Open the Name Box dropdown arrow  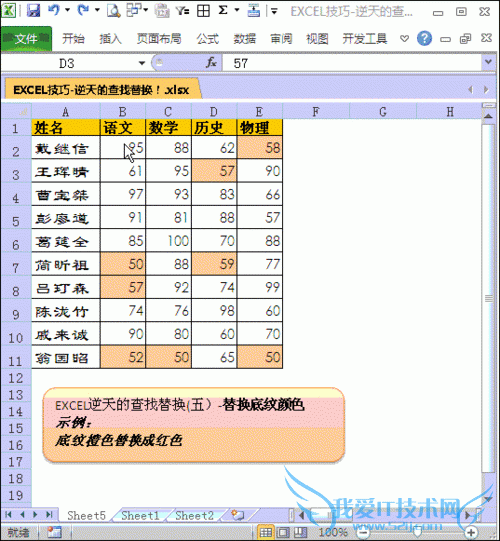pos(141,63)
